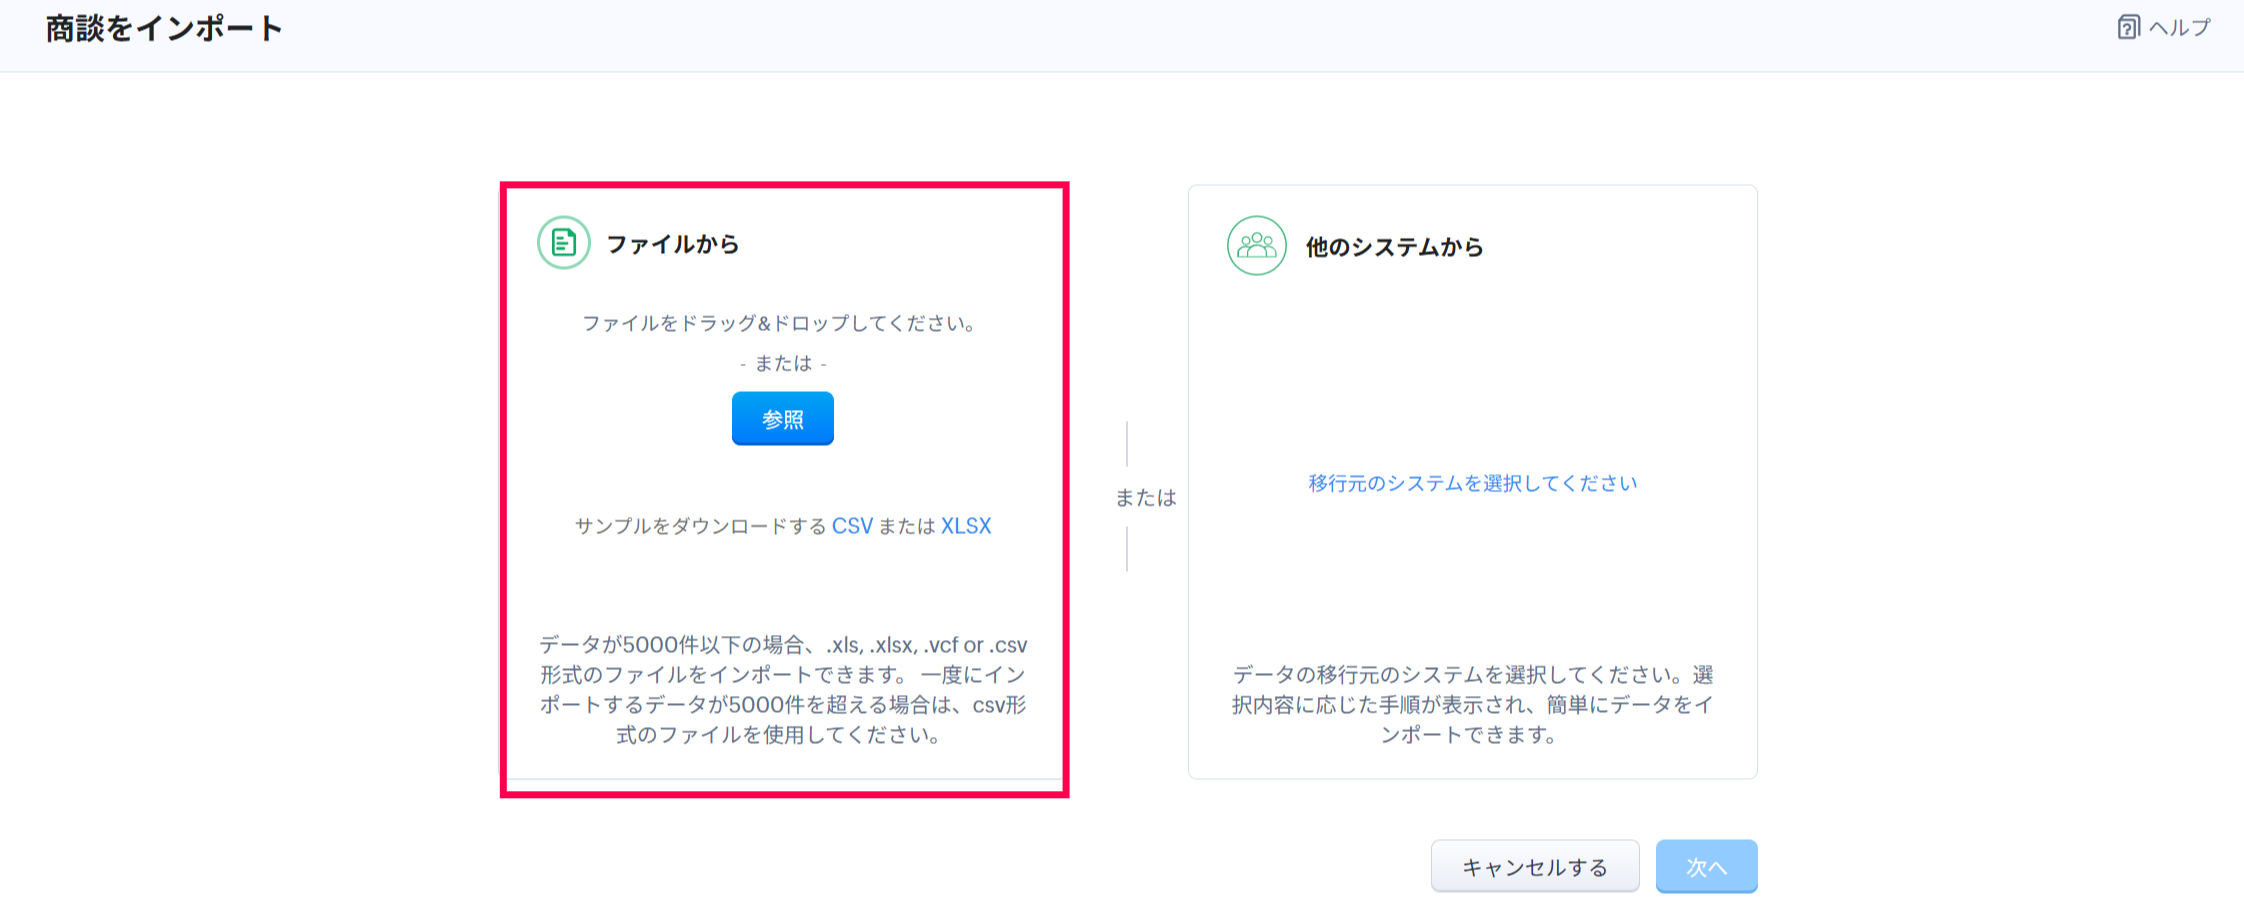Click the data migration source description text
This screenshot has height=915, width=2244.
1472,704
